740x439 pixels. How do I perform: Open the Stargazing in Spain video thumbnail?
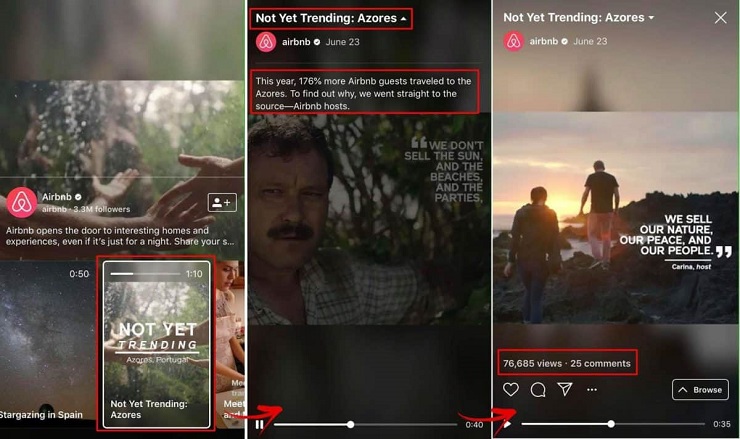point(47,344)
